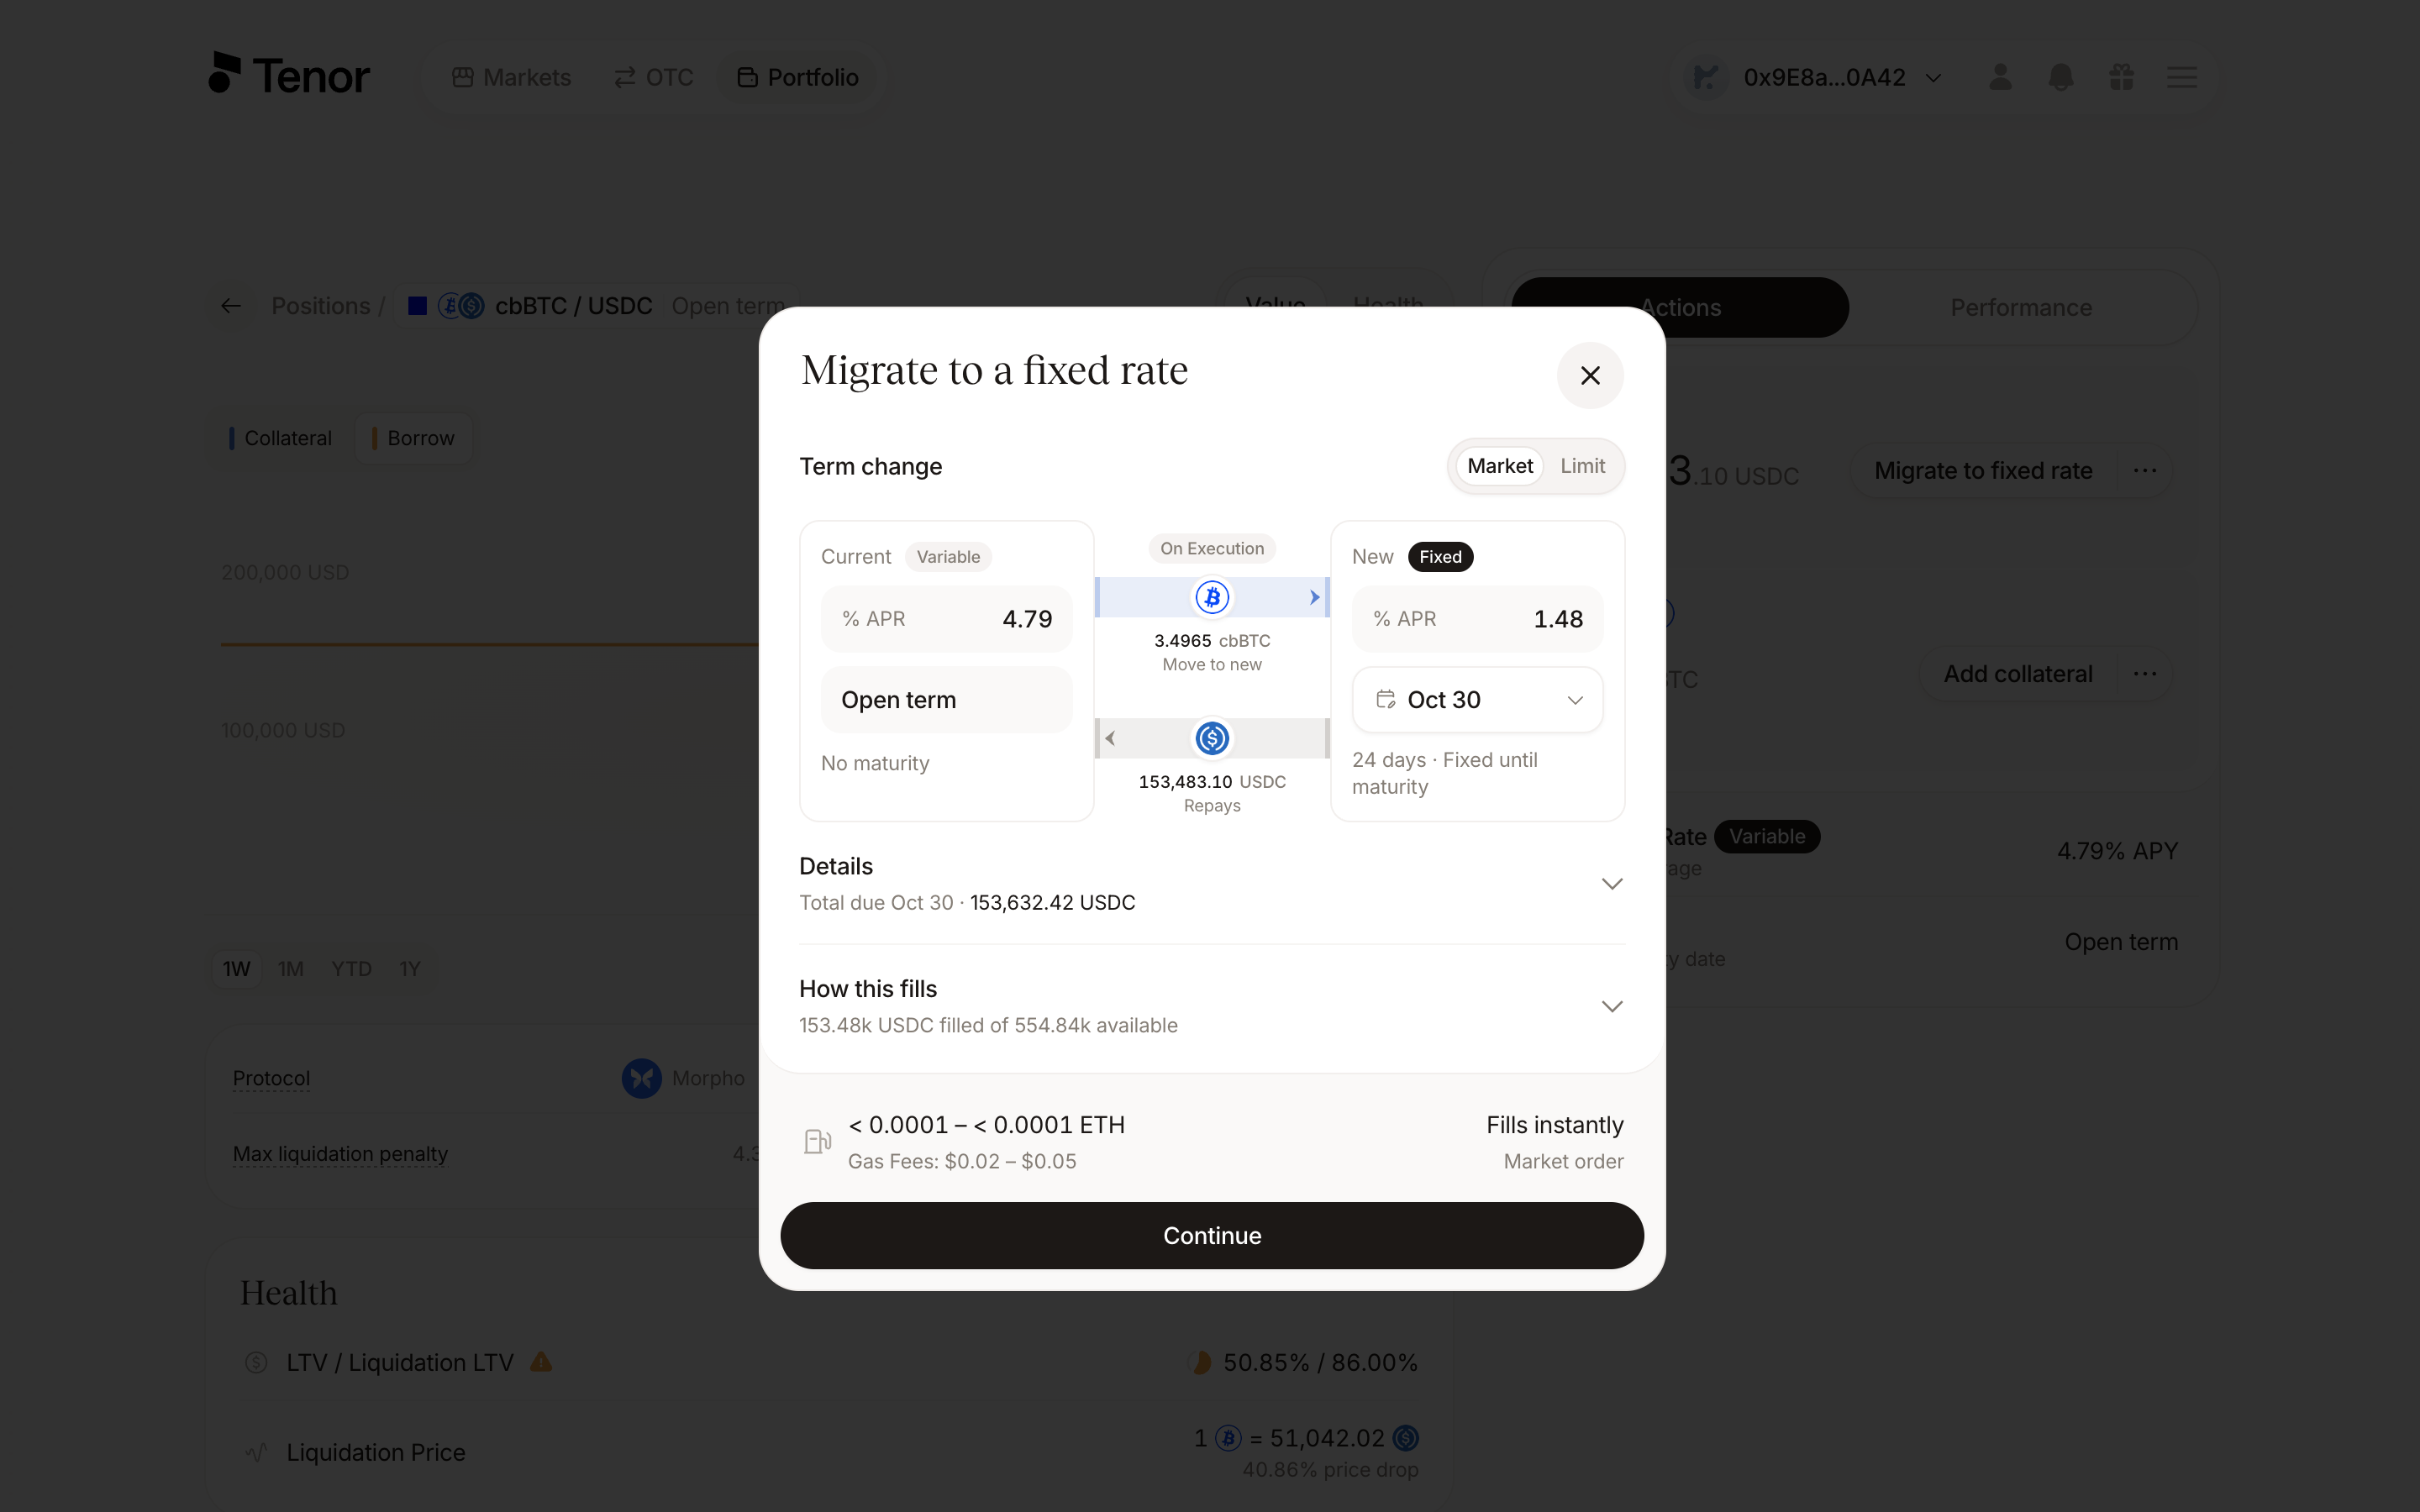Expand the Details section chevron
Image resolution: width=2420 pixels, height=1512 pixels.
[x=1611, y=884]
